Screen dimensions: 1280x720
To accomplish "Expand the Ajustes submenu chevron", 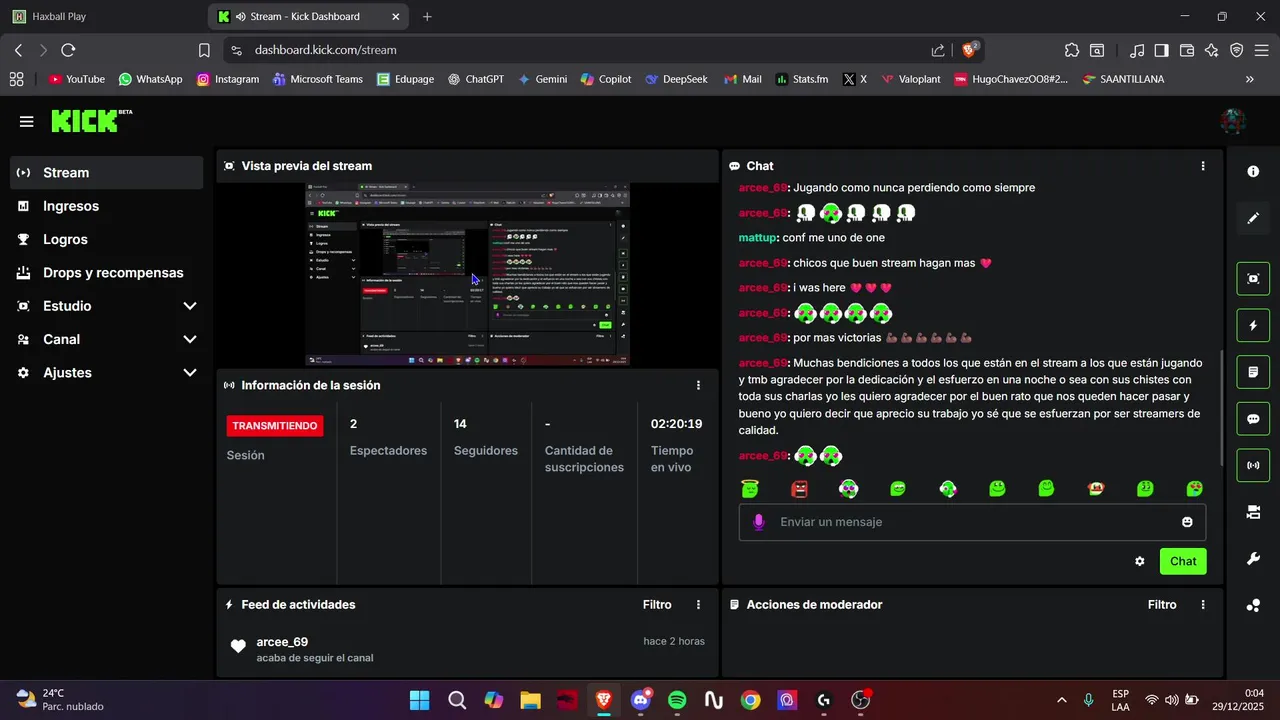I will point(190,372).
